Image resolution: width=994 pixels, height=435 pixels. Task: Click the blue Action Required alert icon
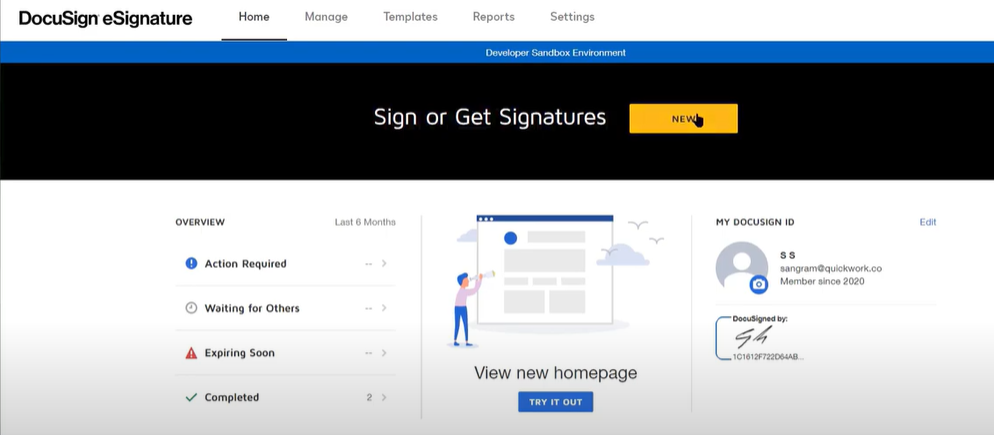[191, 263]
